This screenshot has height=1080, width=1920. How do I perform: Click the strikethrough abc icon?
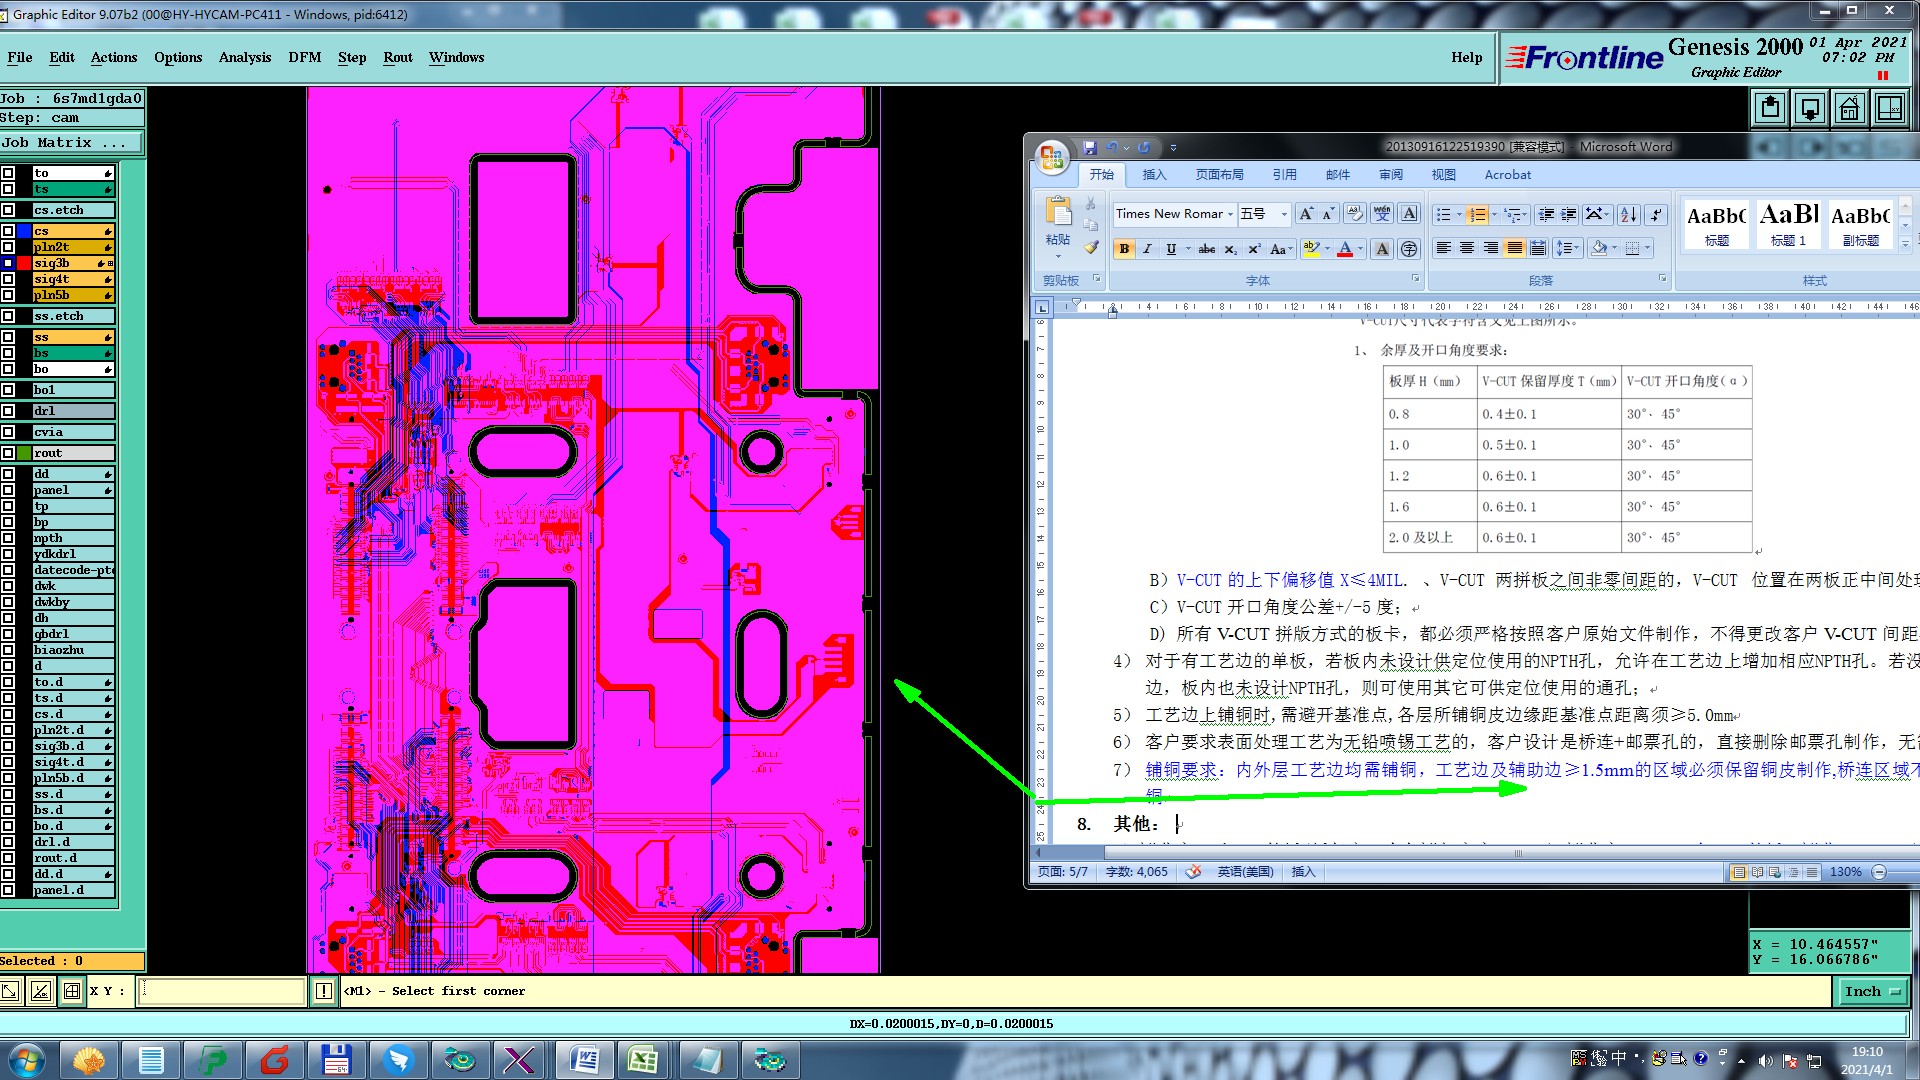[1207, 249]
